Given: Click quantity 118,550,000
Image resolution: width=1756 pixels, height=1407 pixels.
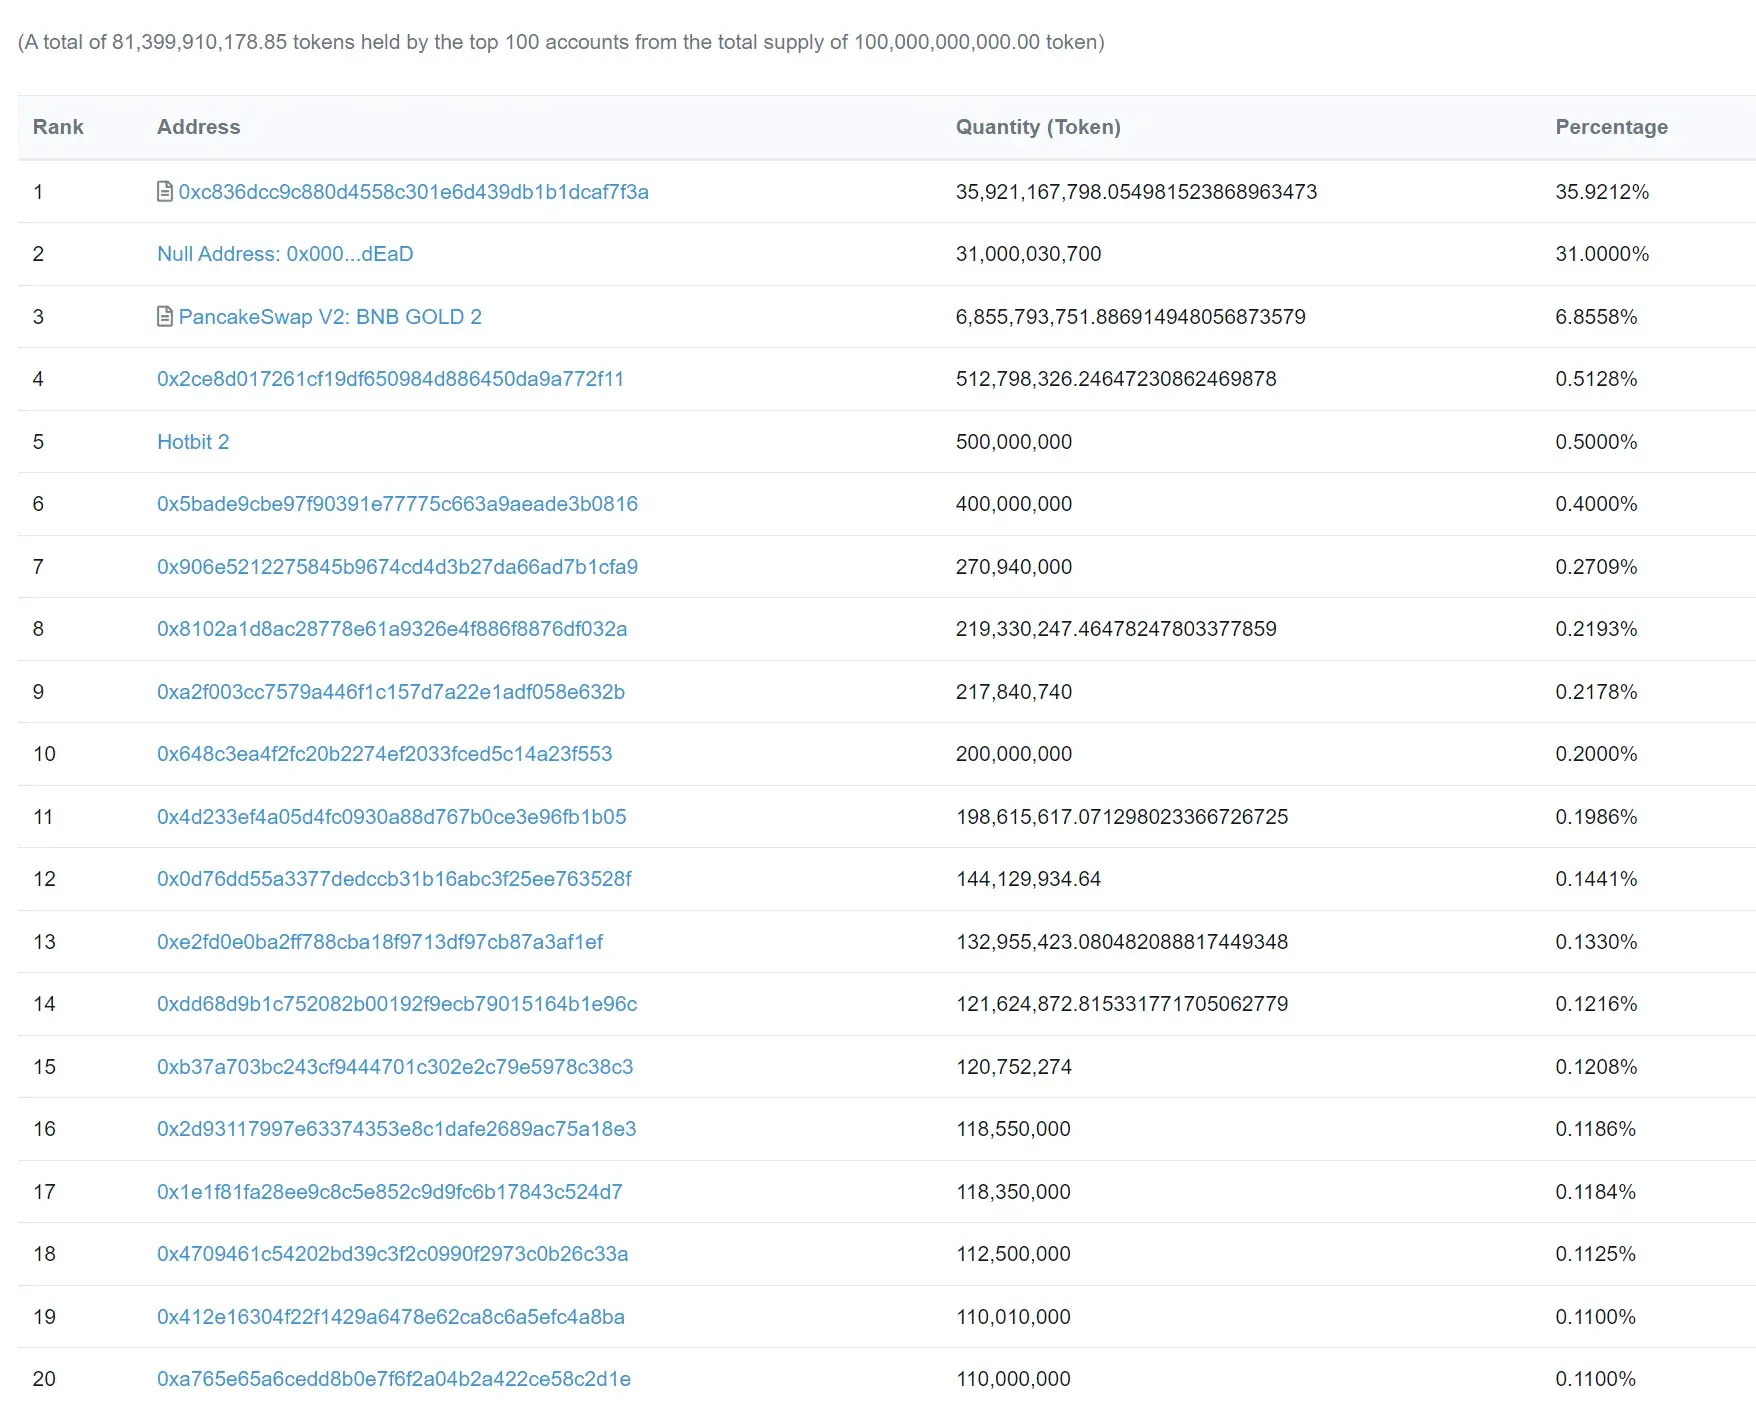Looking at the screenshot, I should [1013, 1129].
